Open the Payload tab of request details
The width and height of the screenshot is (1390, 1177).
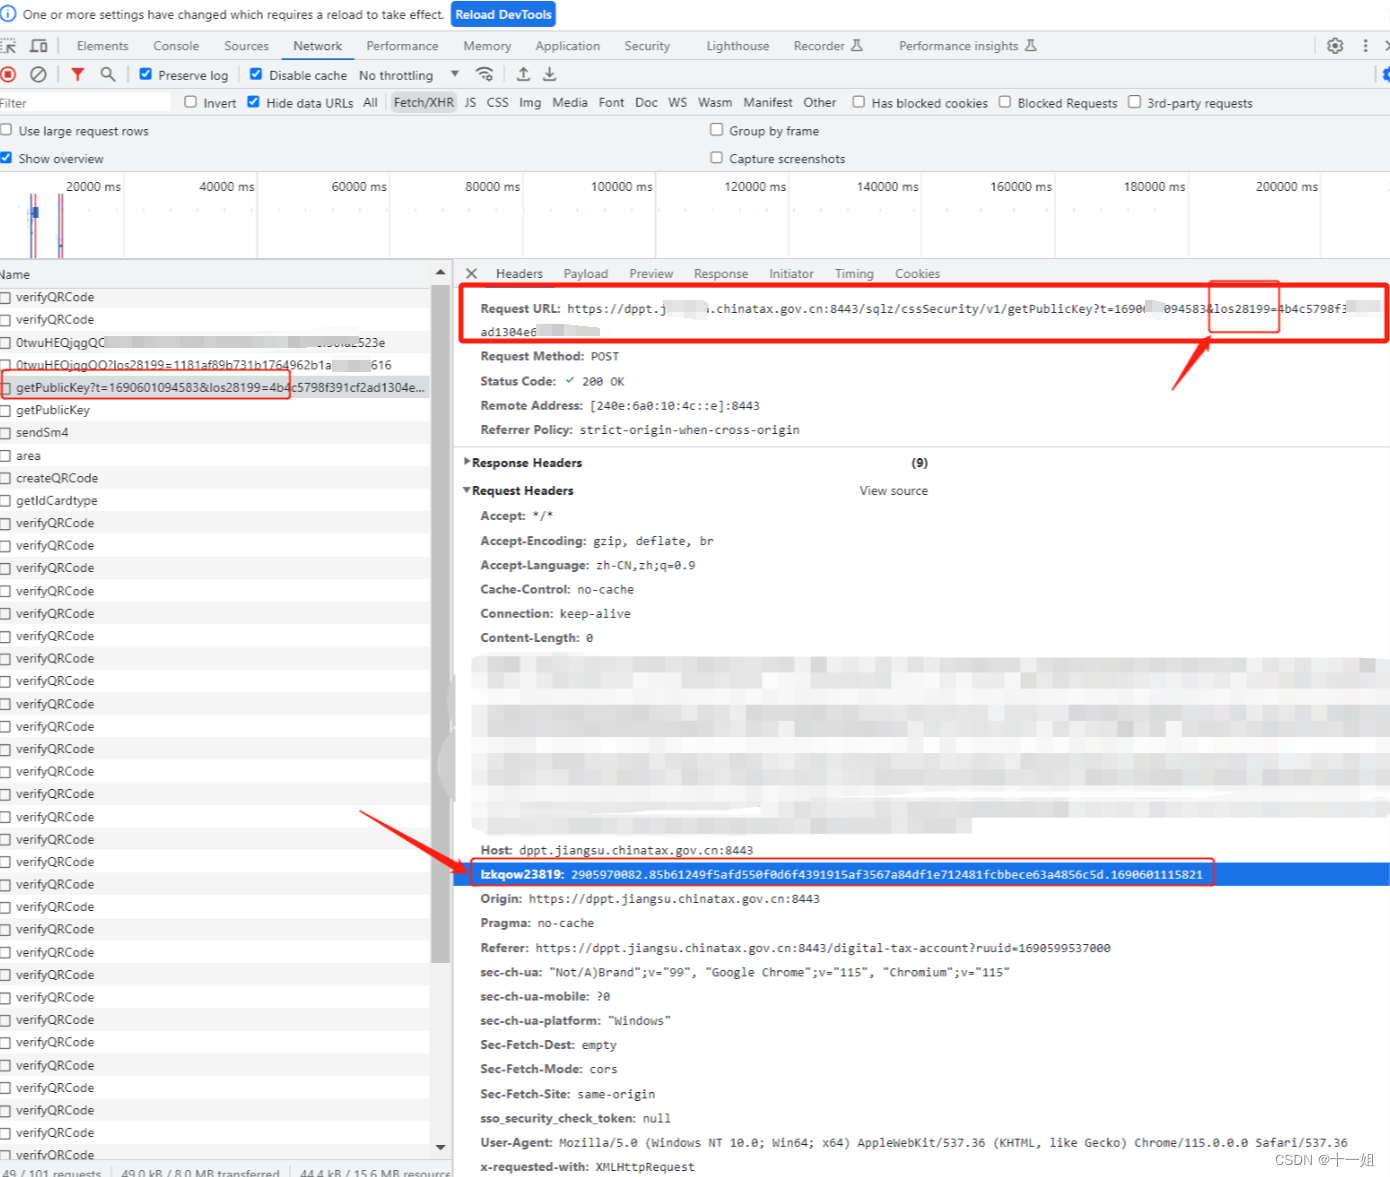click(x=585, y=274)
